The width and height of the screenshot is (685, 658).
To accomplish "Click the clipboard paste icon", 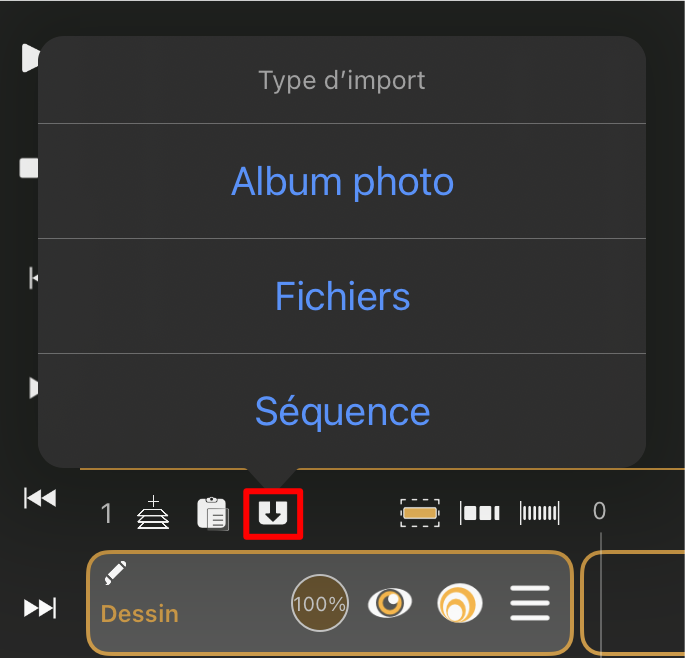I will (x=213, y=513).
